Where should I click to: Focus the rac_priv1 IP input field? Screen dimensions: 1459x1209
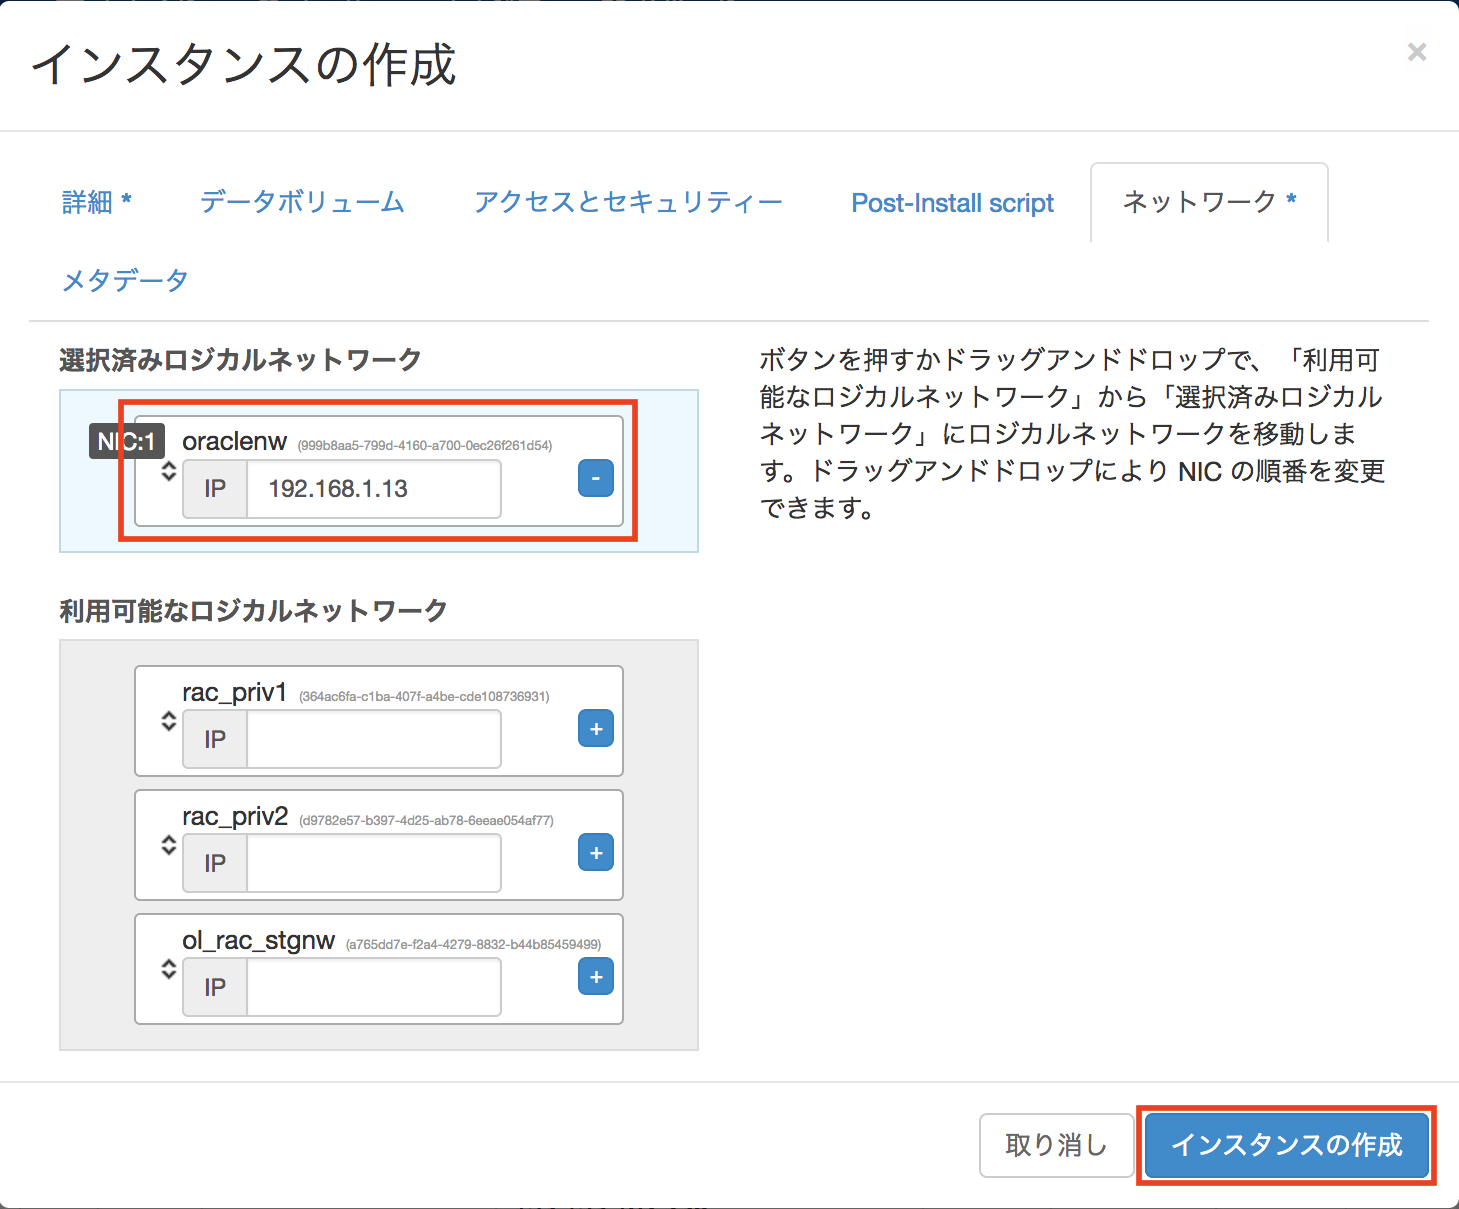(373, 739)
